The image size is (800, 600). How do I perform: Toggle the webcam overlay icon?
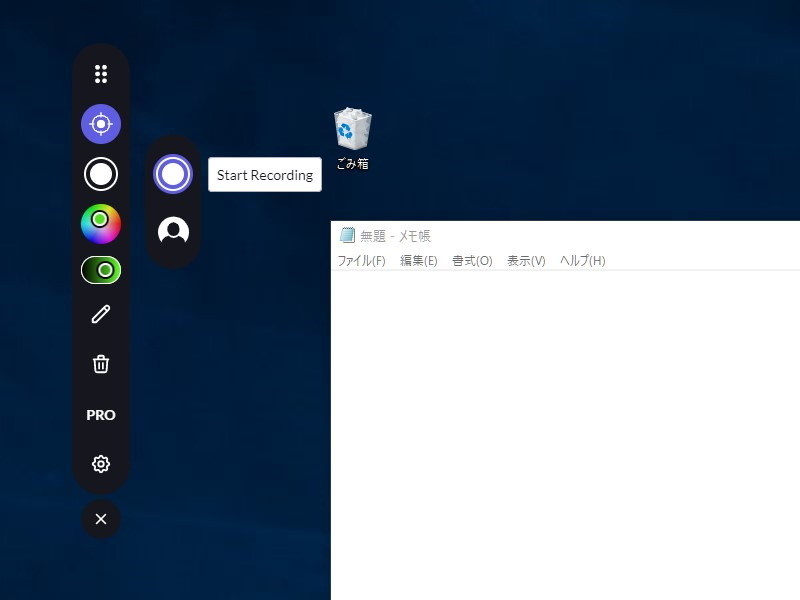[173, 231]
